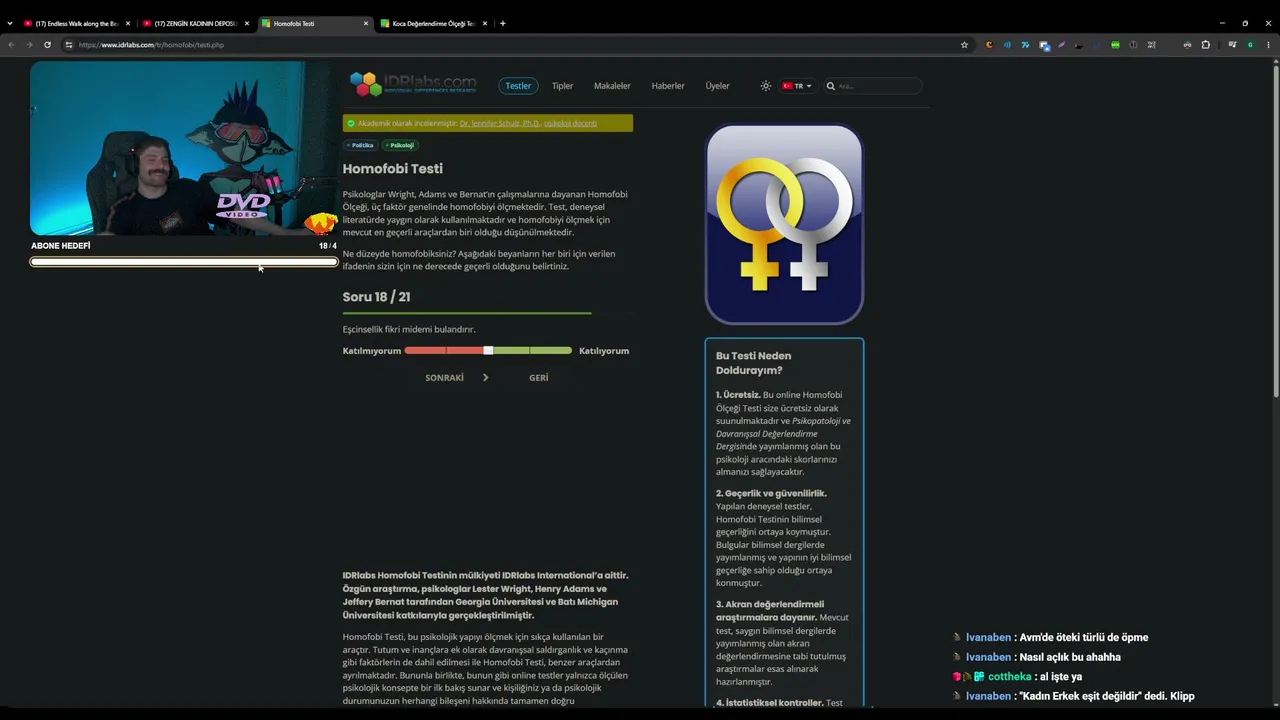The height and width of the screenshot is (720, 1280).
Task: Click the chat message "Nasıl açıklık bu ahahha"
Action: click(x=1069, y=657)
